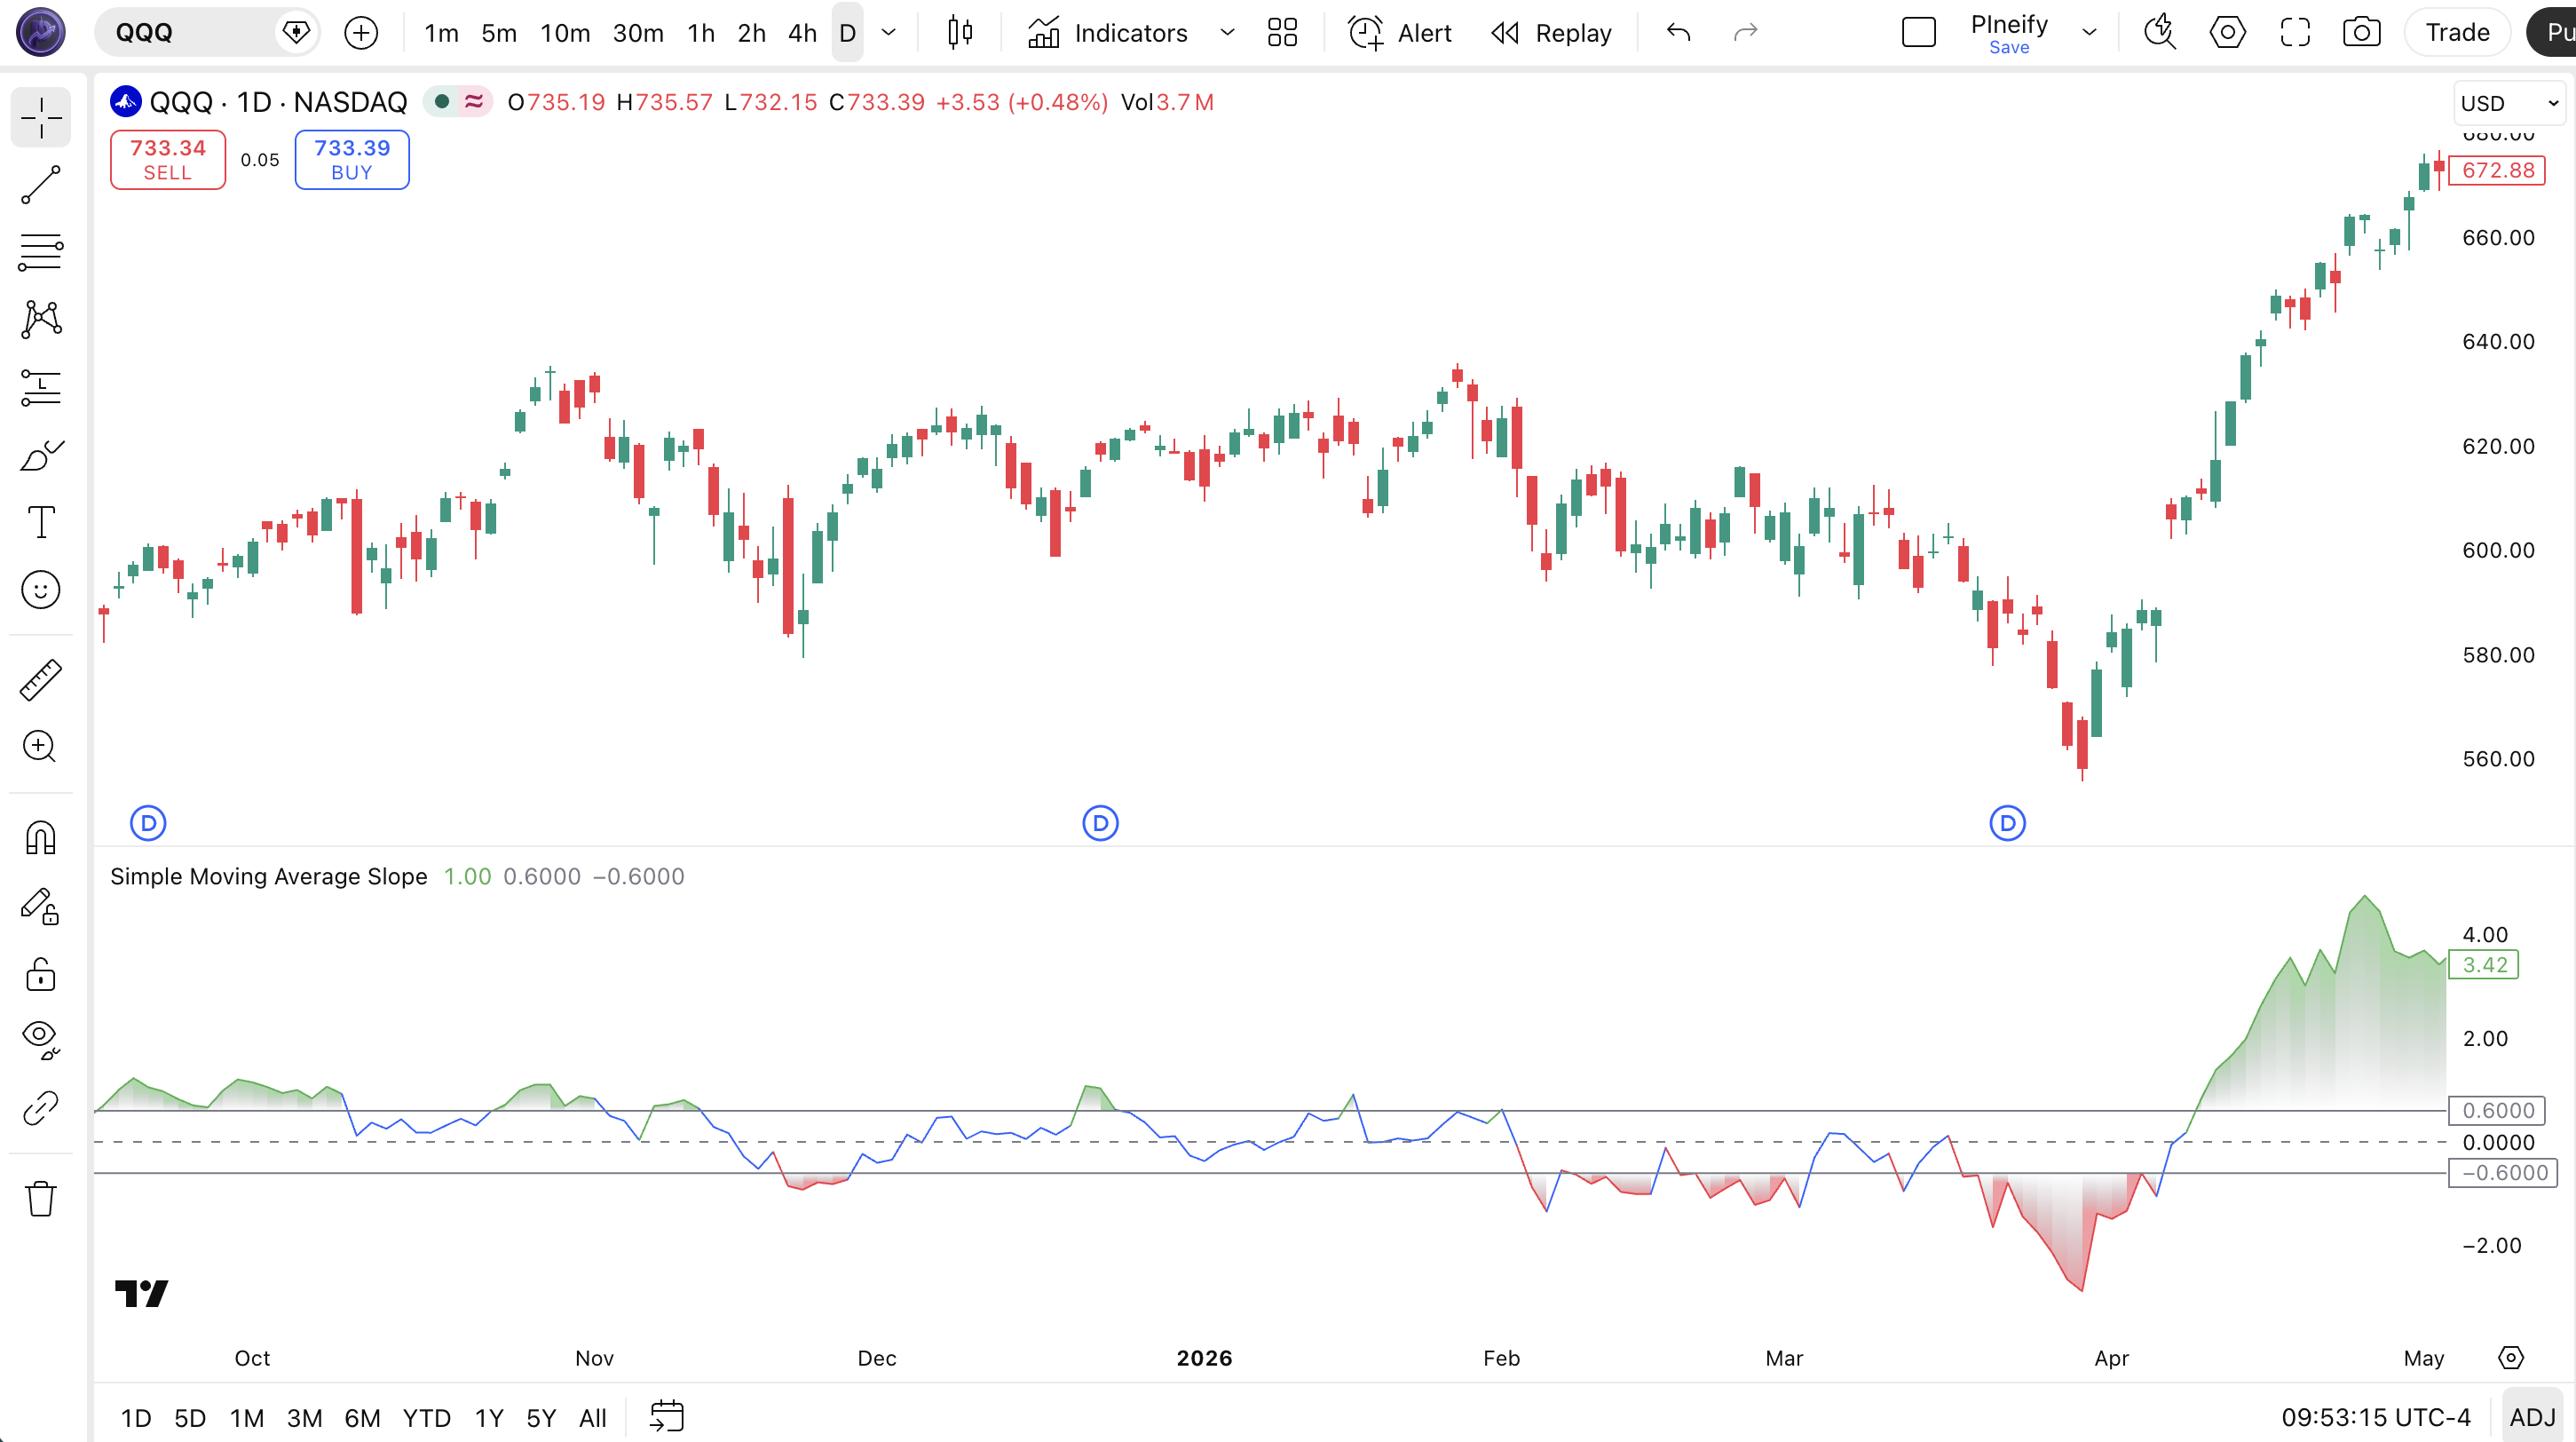Open the add symbol compare button

pos(361,33)
